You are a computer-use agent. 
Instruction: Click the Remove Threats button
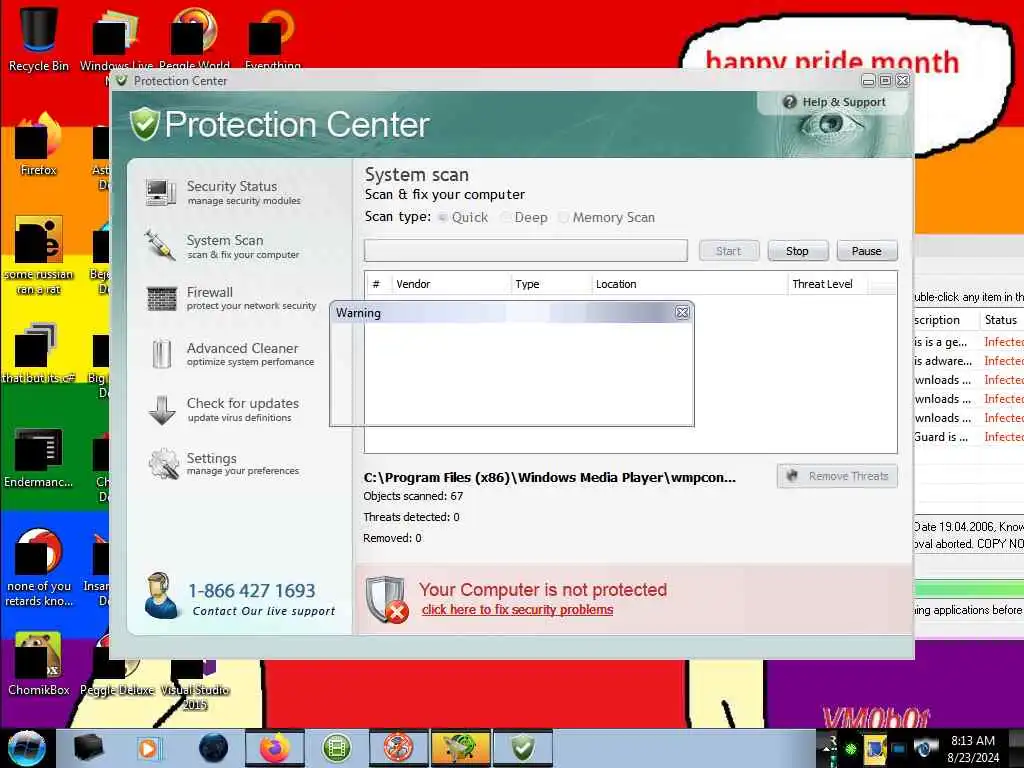tap(837, 476)
